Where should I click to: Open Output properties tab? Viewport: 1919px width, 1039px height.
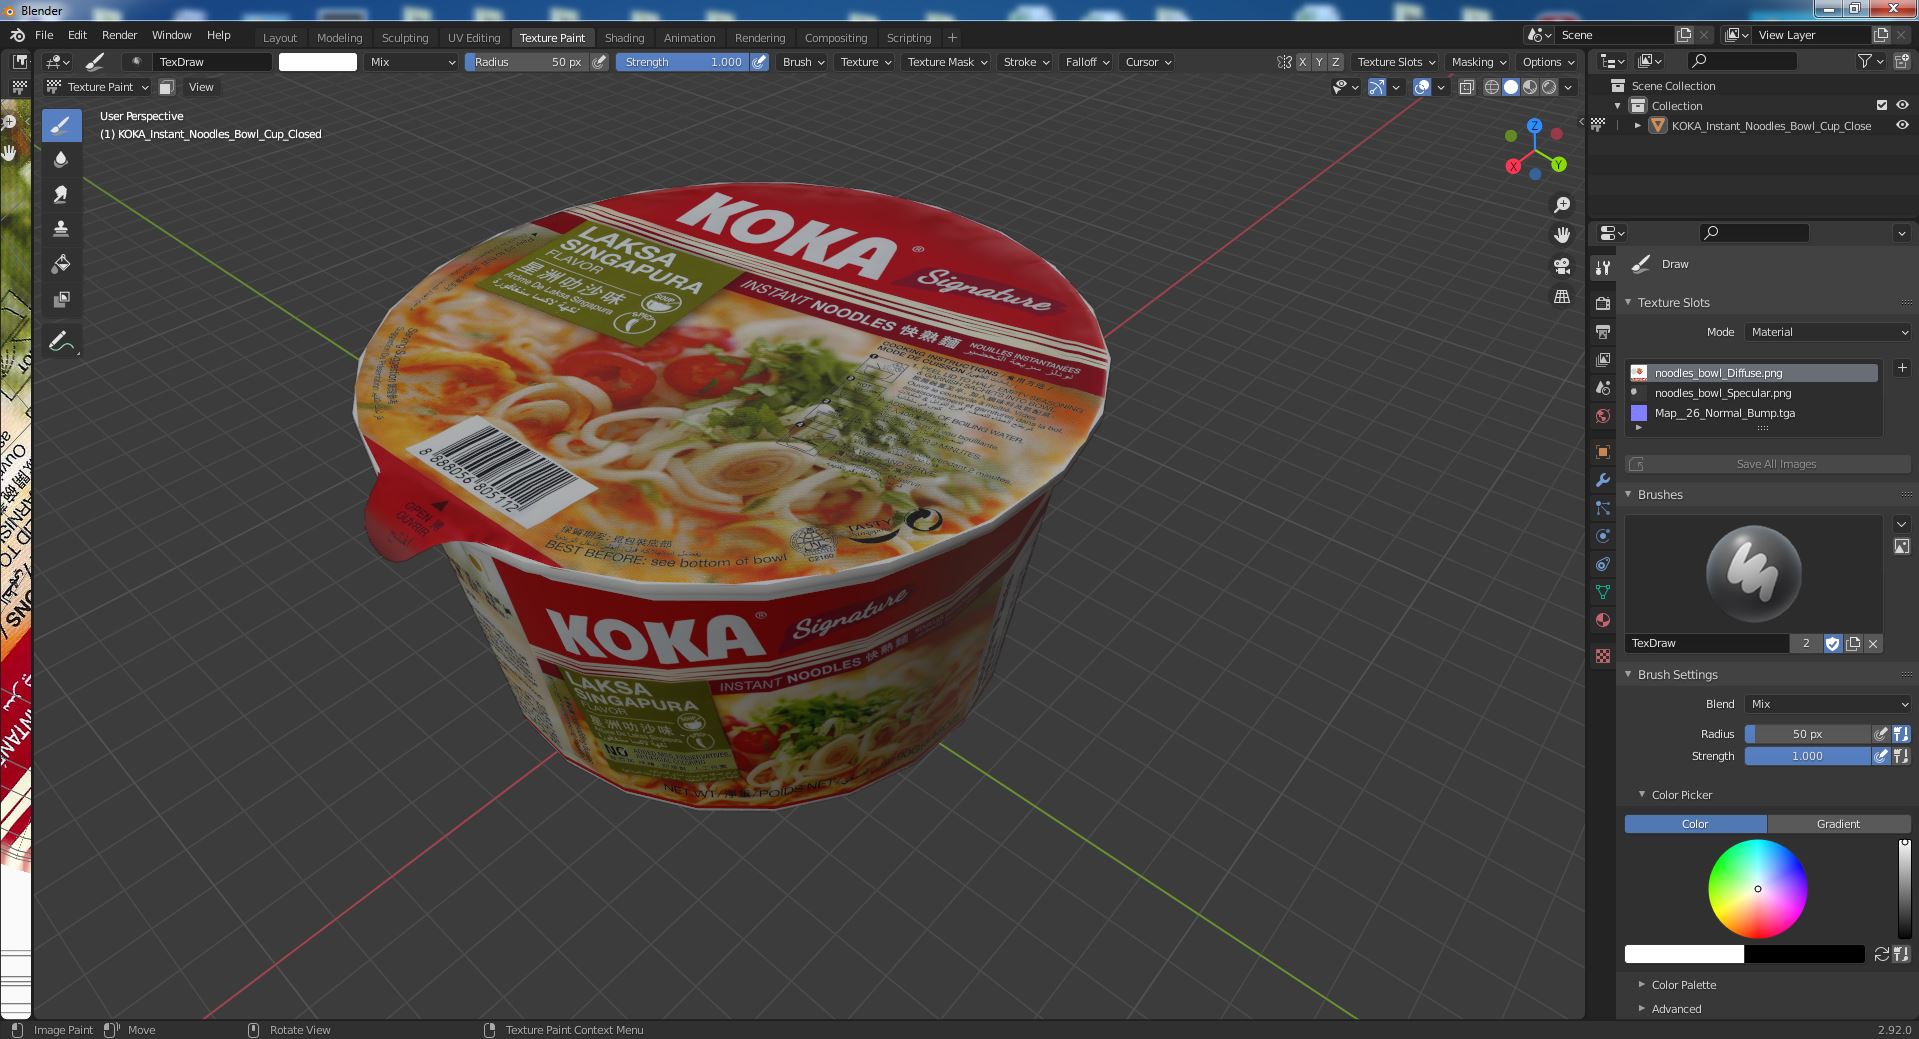(x=1603, y=331)
